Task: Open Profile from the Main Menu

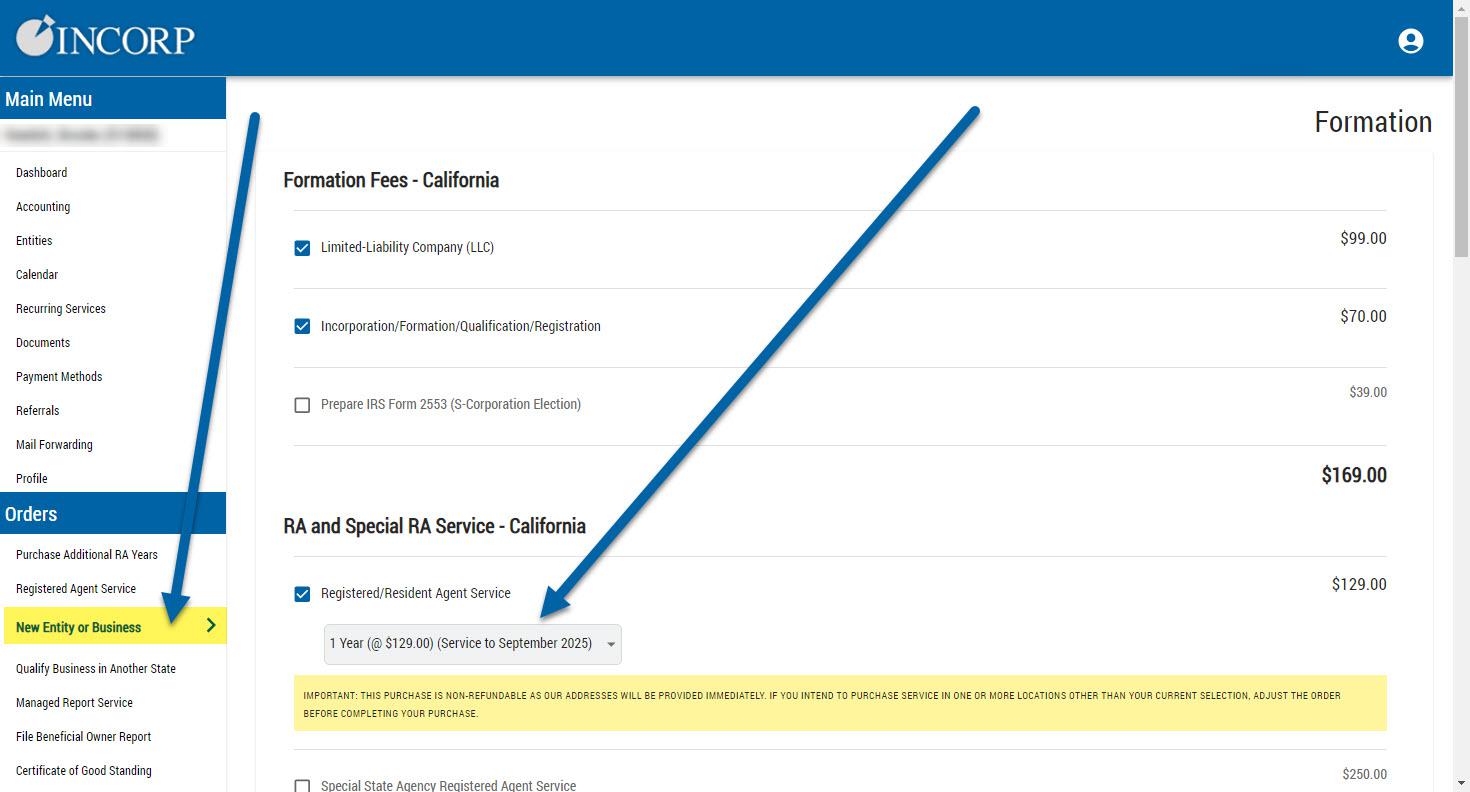Action: click(32, 479)
